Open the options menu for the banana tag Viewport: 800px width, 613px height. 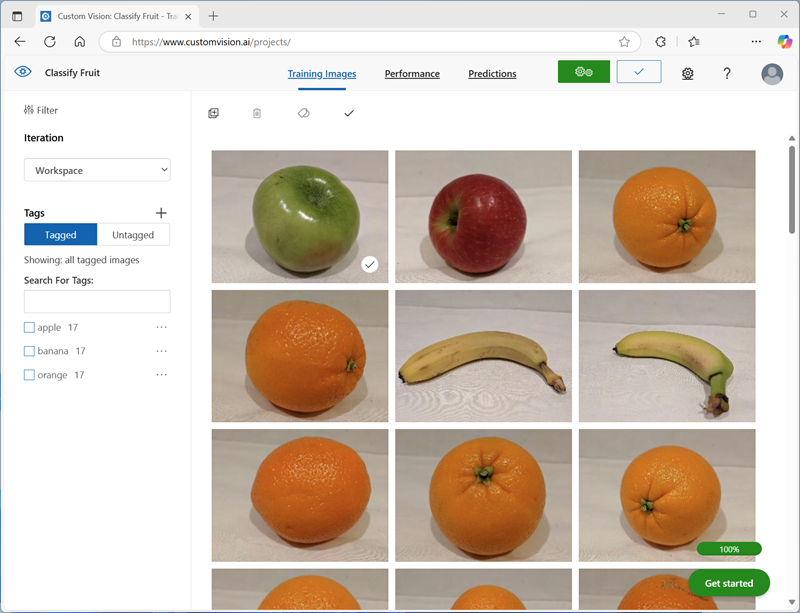162,350
